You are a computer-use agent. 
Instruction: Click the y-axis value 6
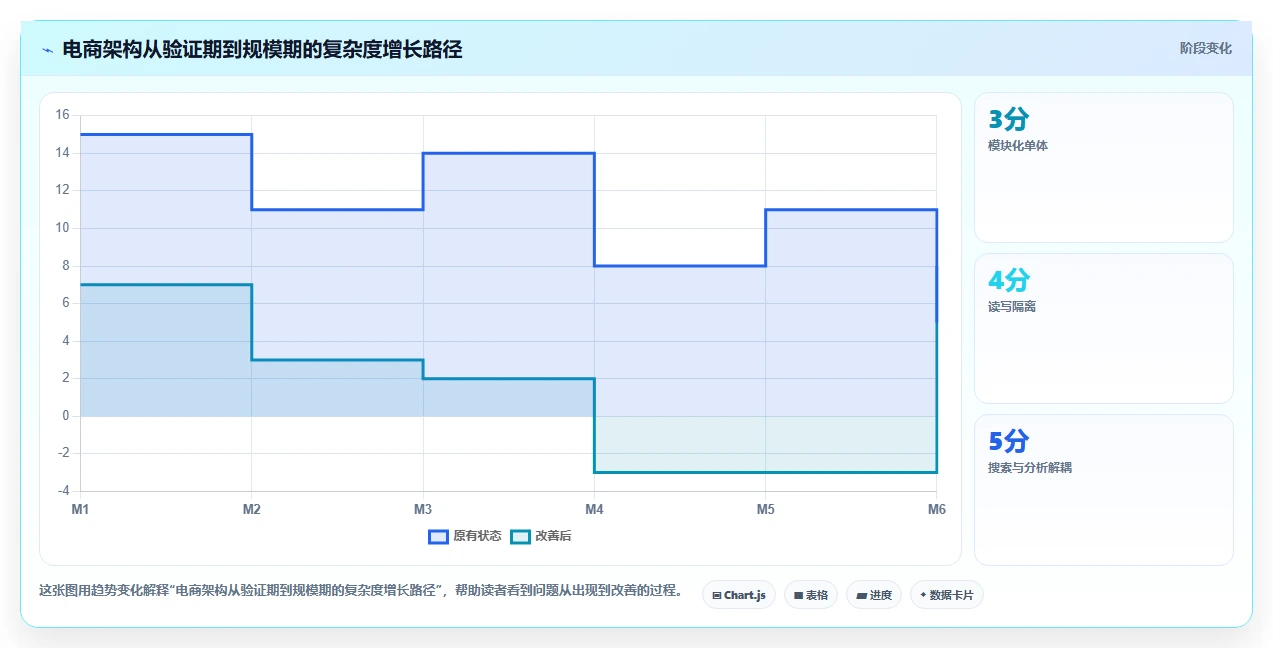click(65, 303)
